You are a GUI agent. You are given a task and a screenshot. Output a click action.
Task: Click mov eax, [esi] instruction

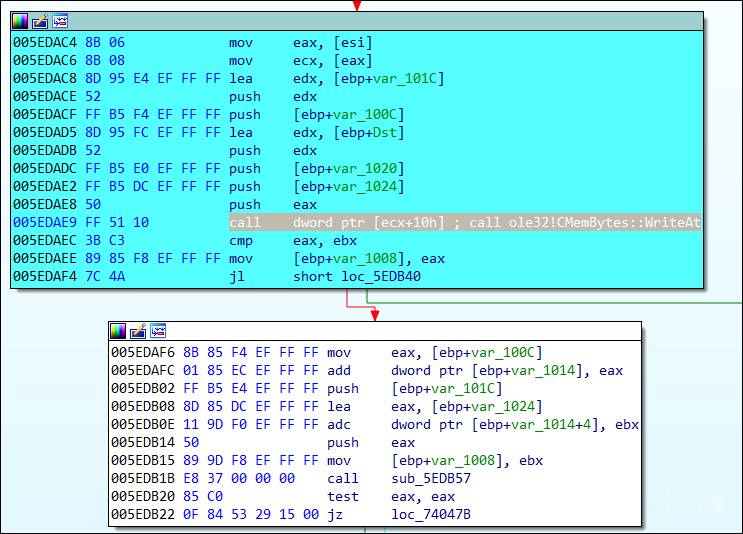301,43
